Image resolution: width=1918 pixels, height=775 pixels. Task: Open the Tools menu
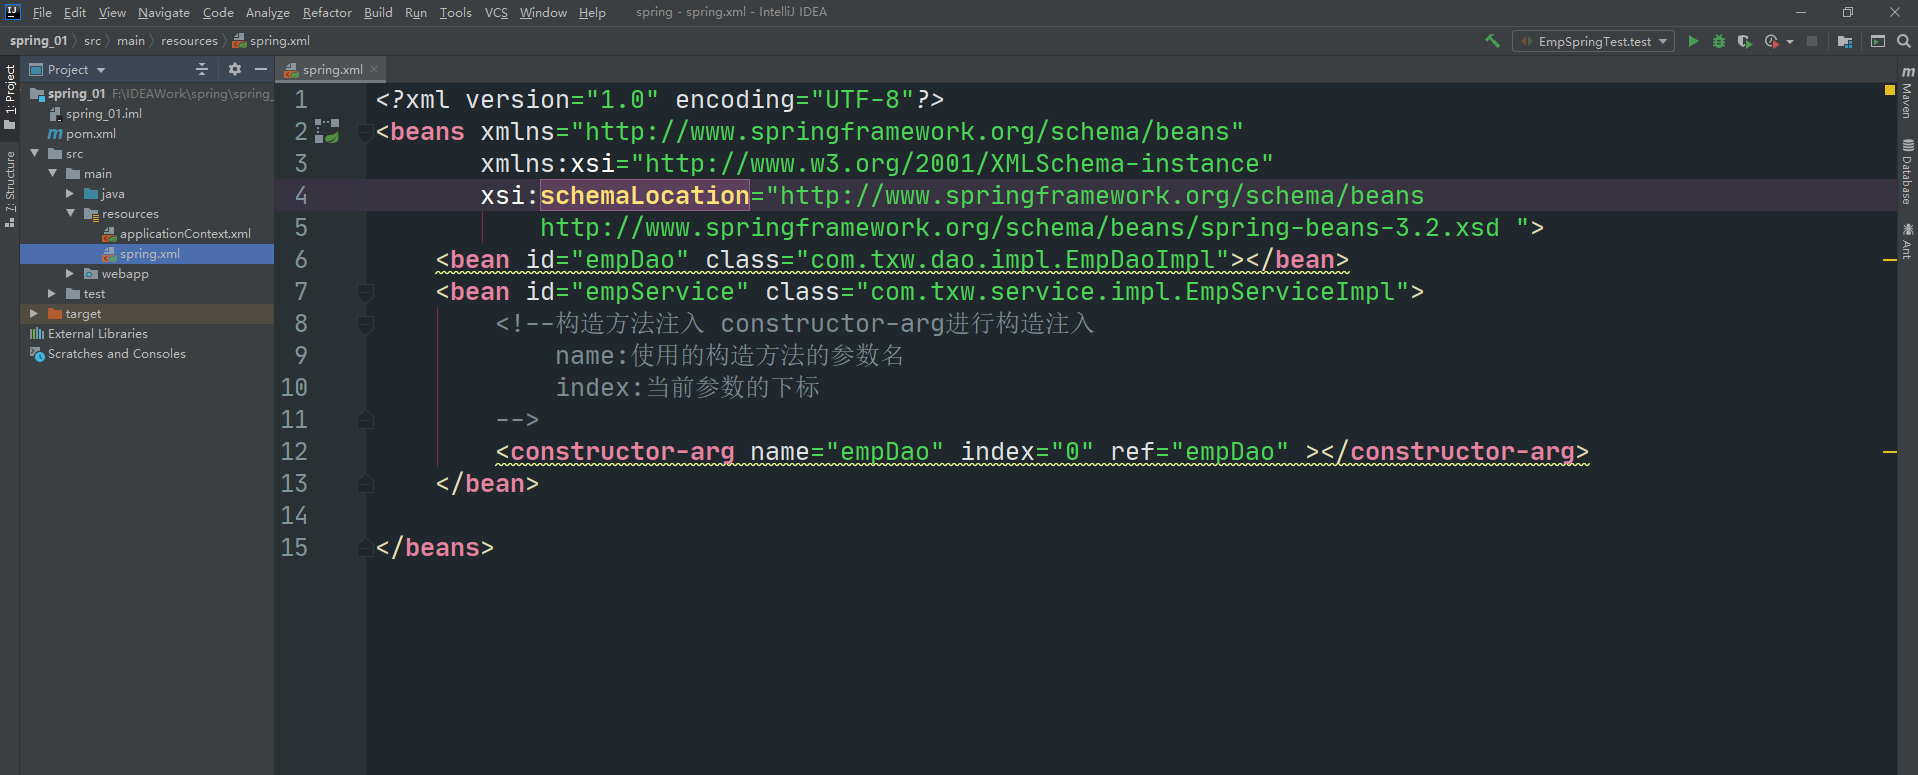tap(456, 12)
